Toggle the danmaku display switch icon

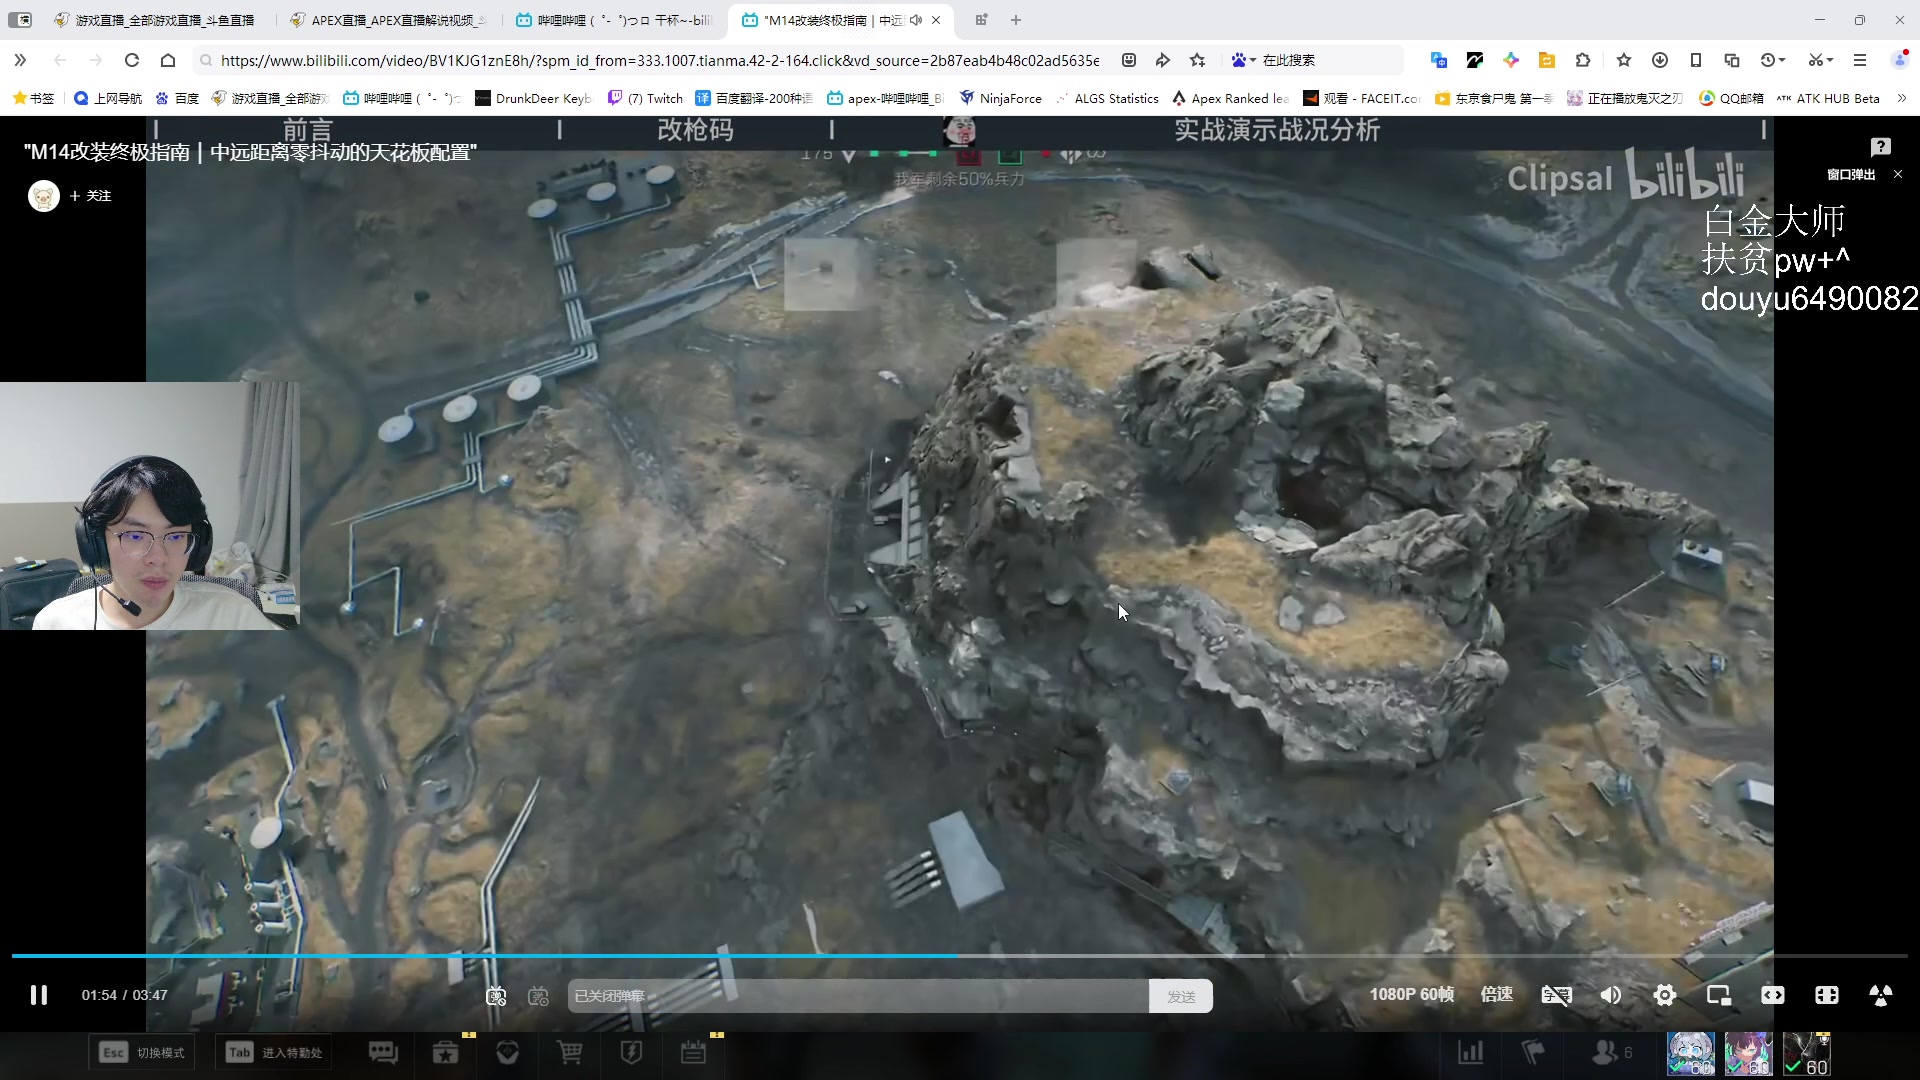coord(496,996)
